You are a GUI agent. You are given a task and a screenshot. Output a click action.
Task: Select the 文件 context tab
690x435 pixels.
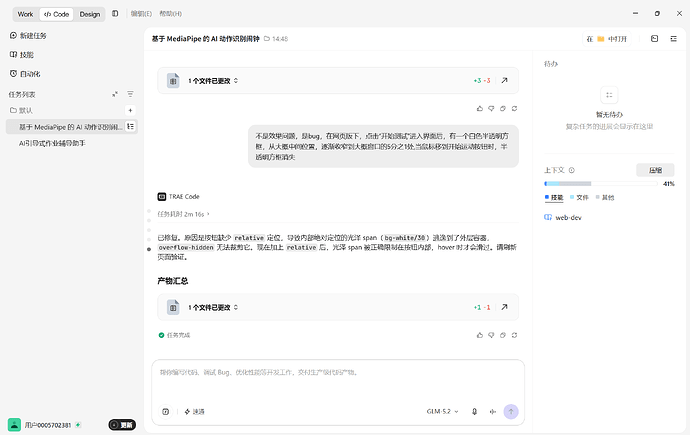(579, 197)
